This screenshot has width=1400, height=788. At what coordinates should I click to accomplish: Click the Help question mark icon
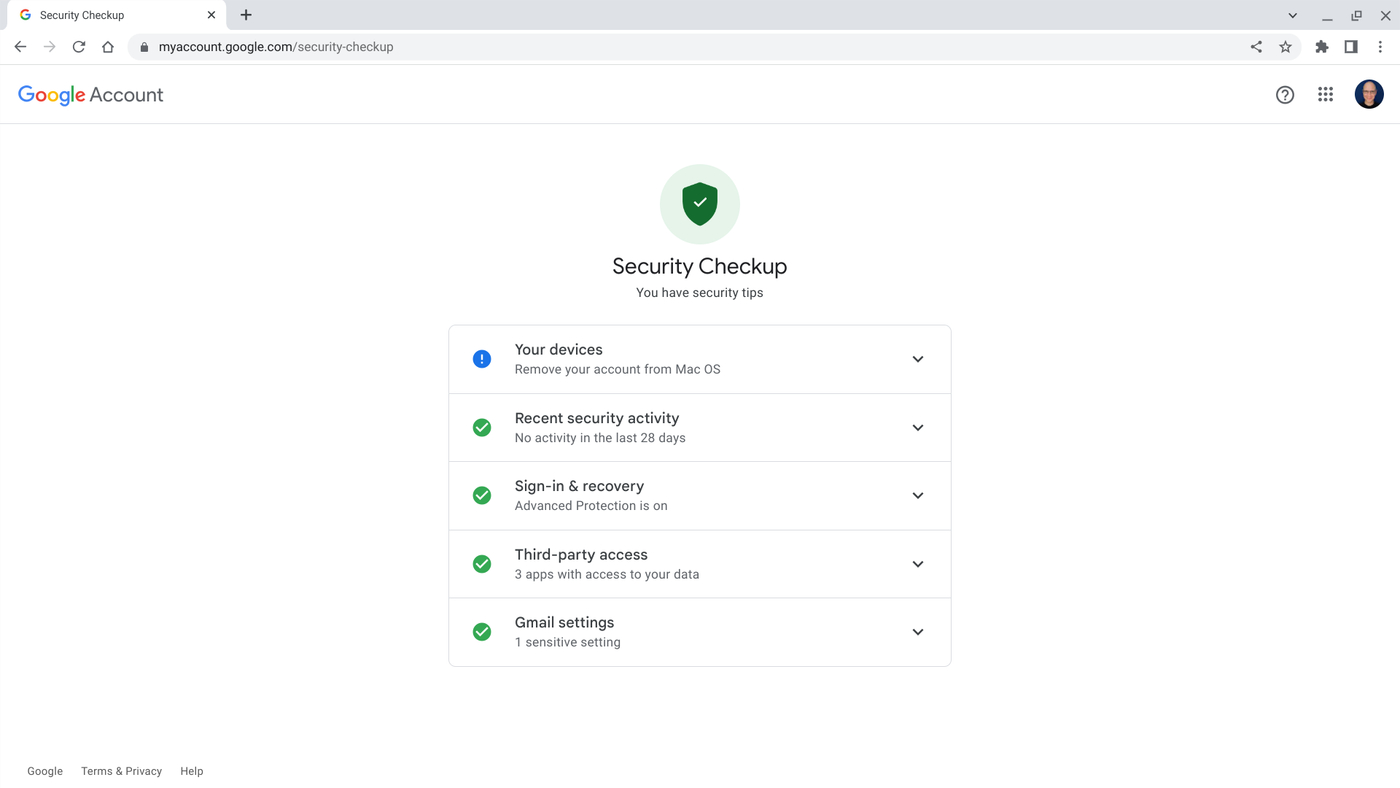[1284, 93]
